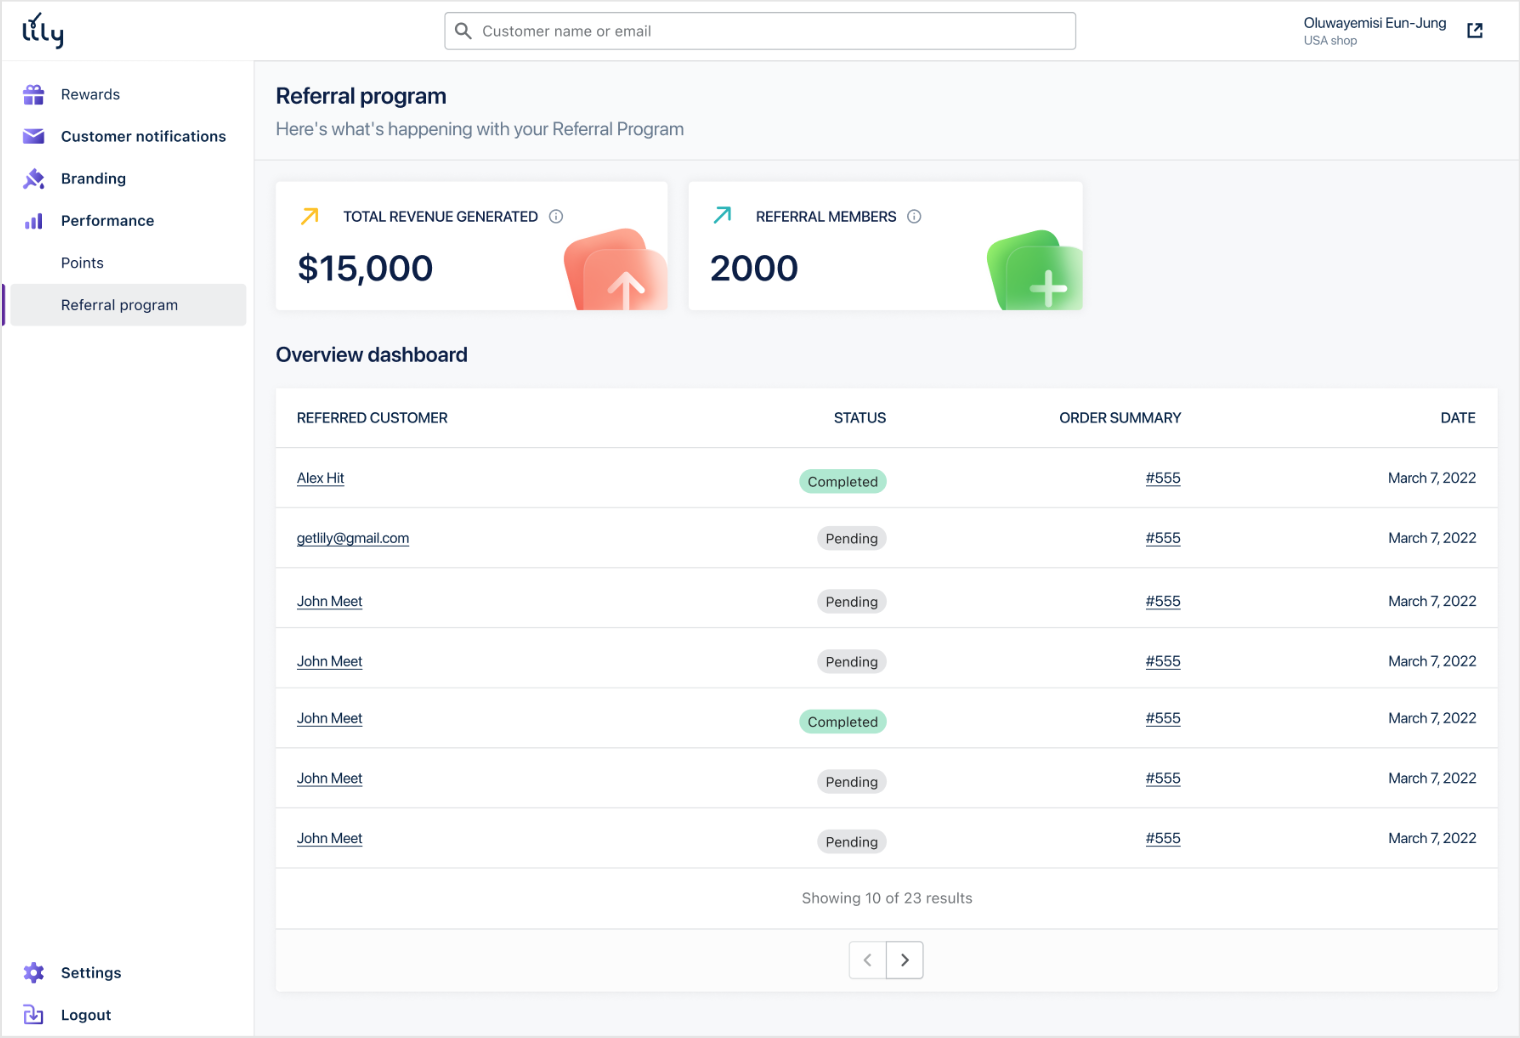Click the Branding paintbrush icon
The width and height of the screenshot is (1520, 1038).
pyautogui.click(x=33, y=178)
